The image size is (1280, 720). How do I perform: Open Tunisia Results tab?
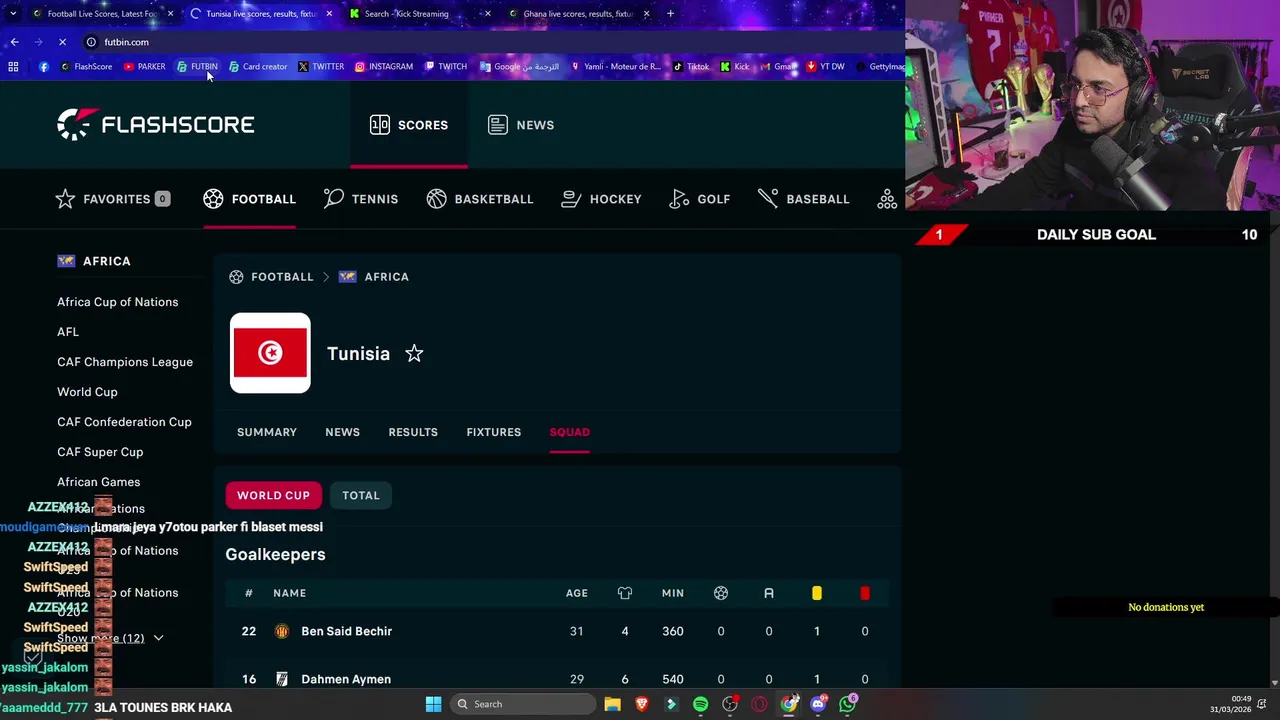click(413, 432)
